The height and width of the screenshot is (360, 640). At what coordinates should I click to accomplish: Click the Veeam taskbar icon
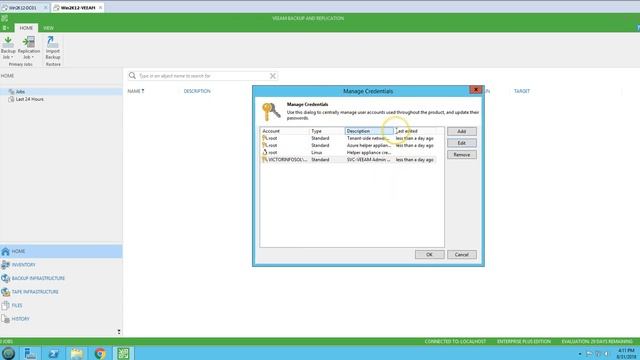(x=123, y=353)
